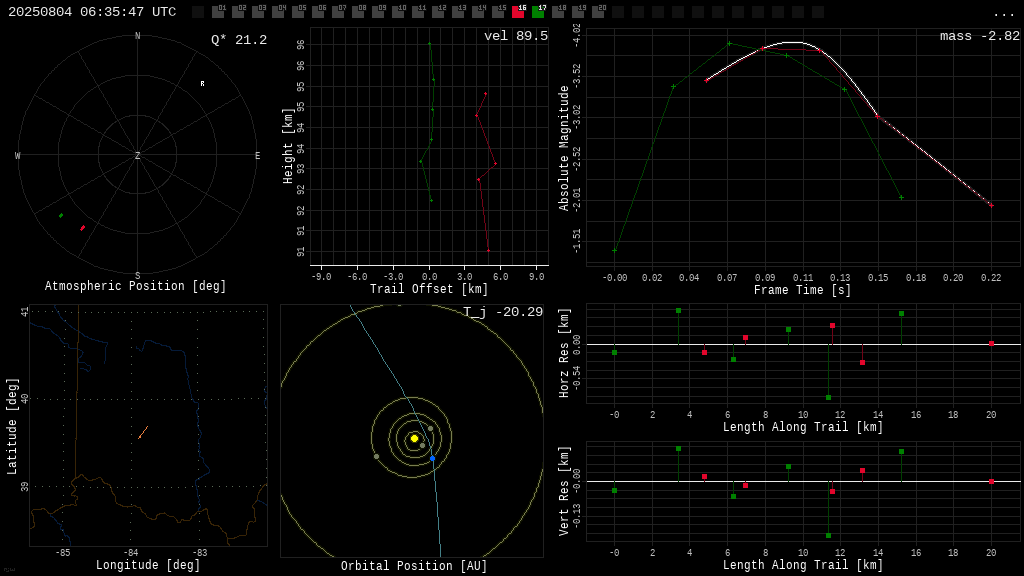Click the red meteor marker on sky plot
Viewport: 1024px width, 576px height.
coord(82,228)
